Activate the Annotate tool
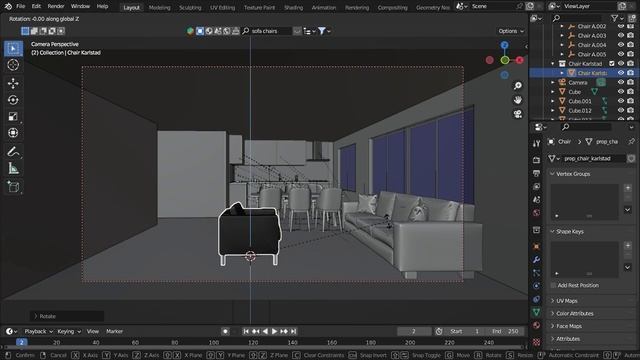This screenshot has height=360, width=640. click(x=13, y=152)
